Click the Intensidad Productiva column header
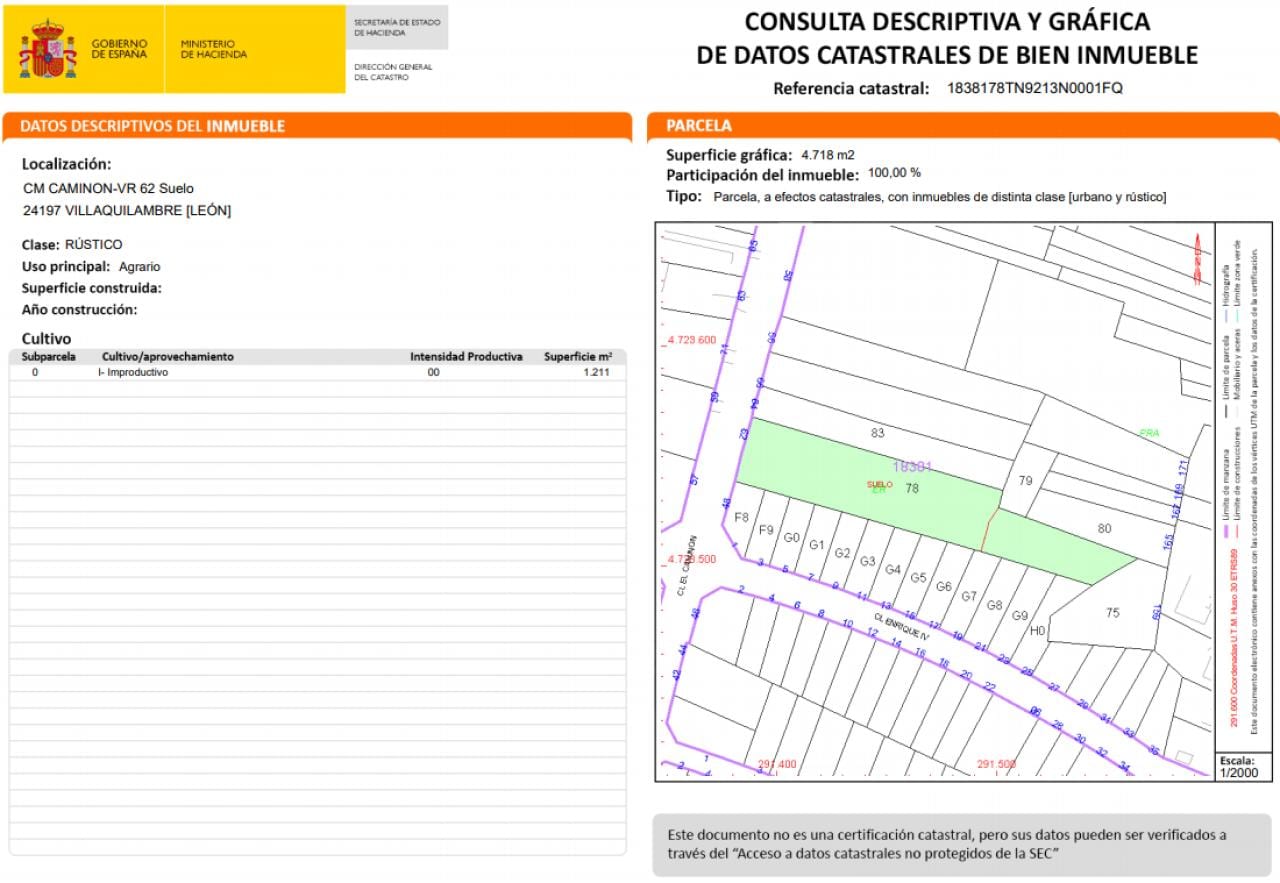The width and height of the screenshot is (1280, 883). coord(466,357)
